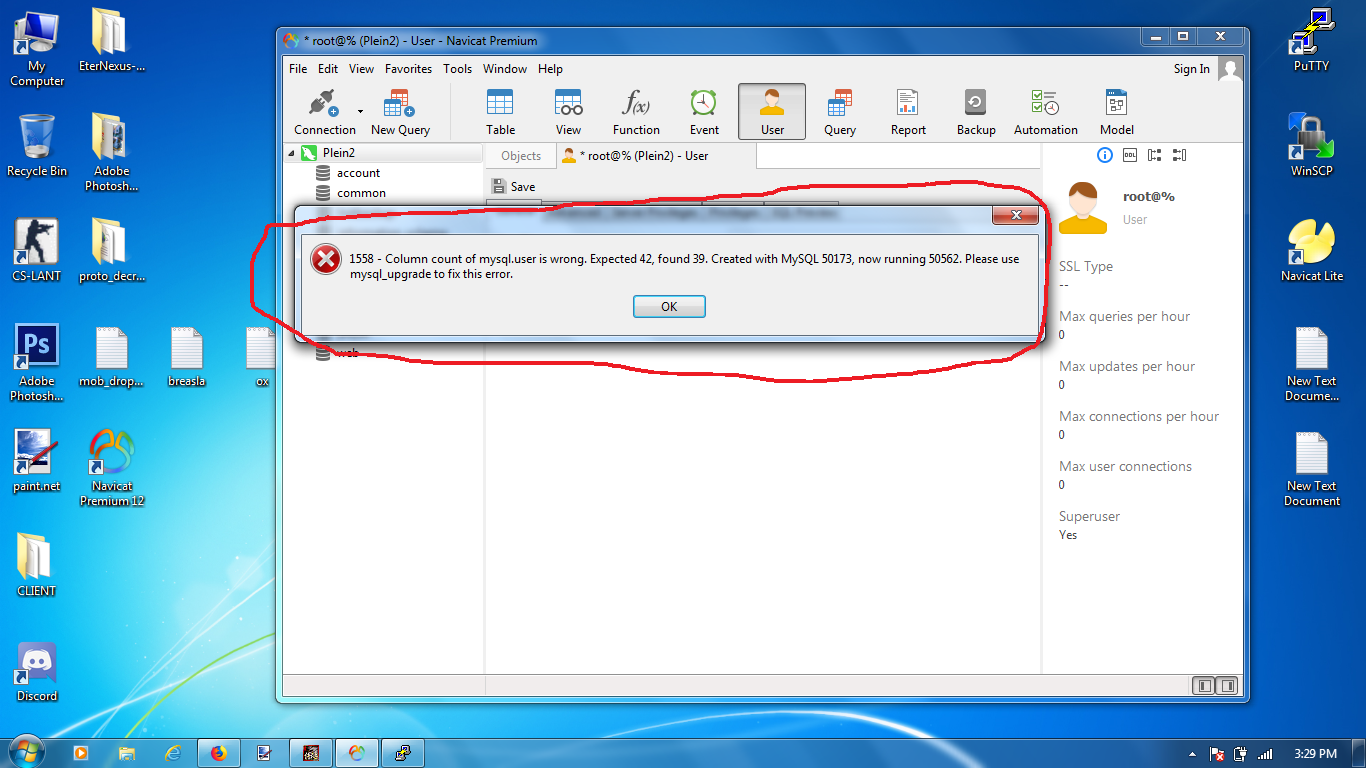Open the View objects button
This screenshot has height=768, width=1366.
point(568,112)
